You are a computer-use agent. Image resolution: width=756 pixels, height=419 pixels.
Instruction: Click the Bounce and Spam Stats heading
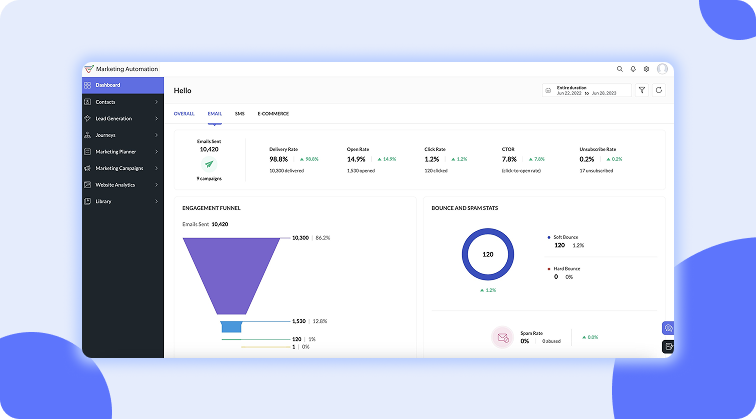coord(465,208)
